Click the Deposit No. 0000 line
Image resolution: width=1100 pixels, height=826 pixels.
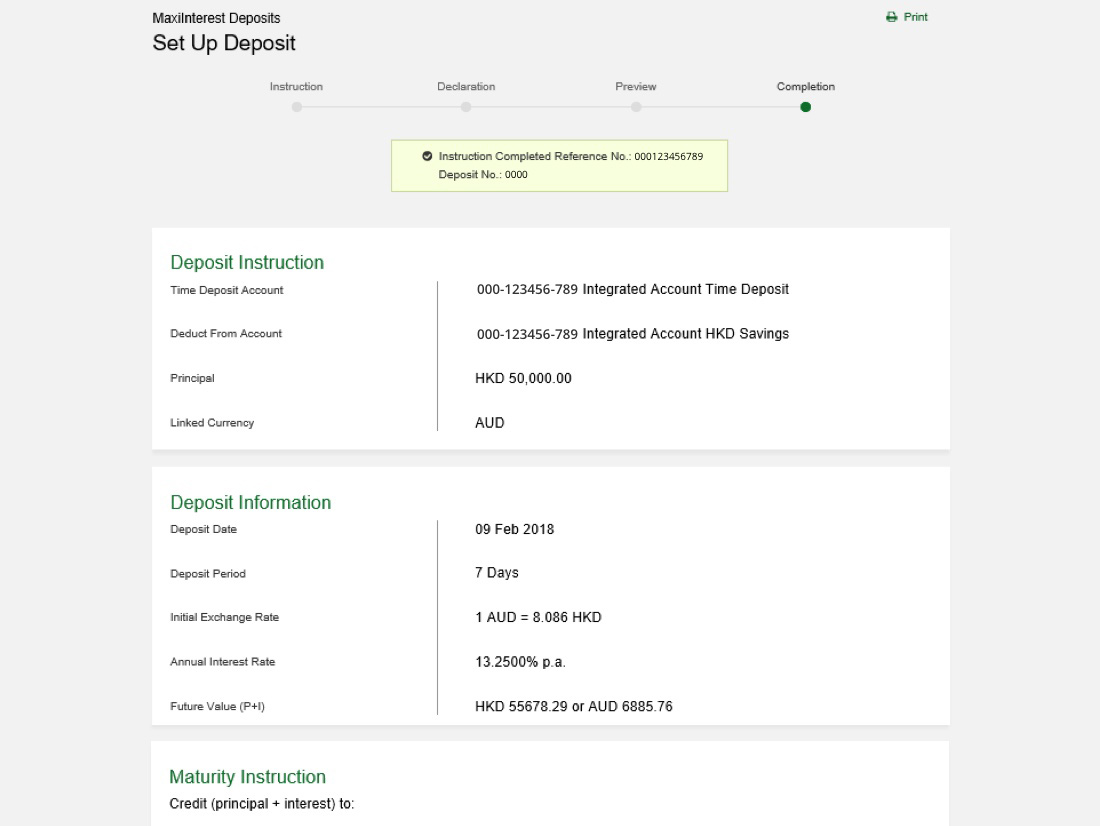483,175
